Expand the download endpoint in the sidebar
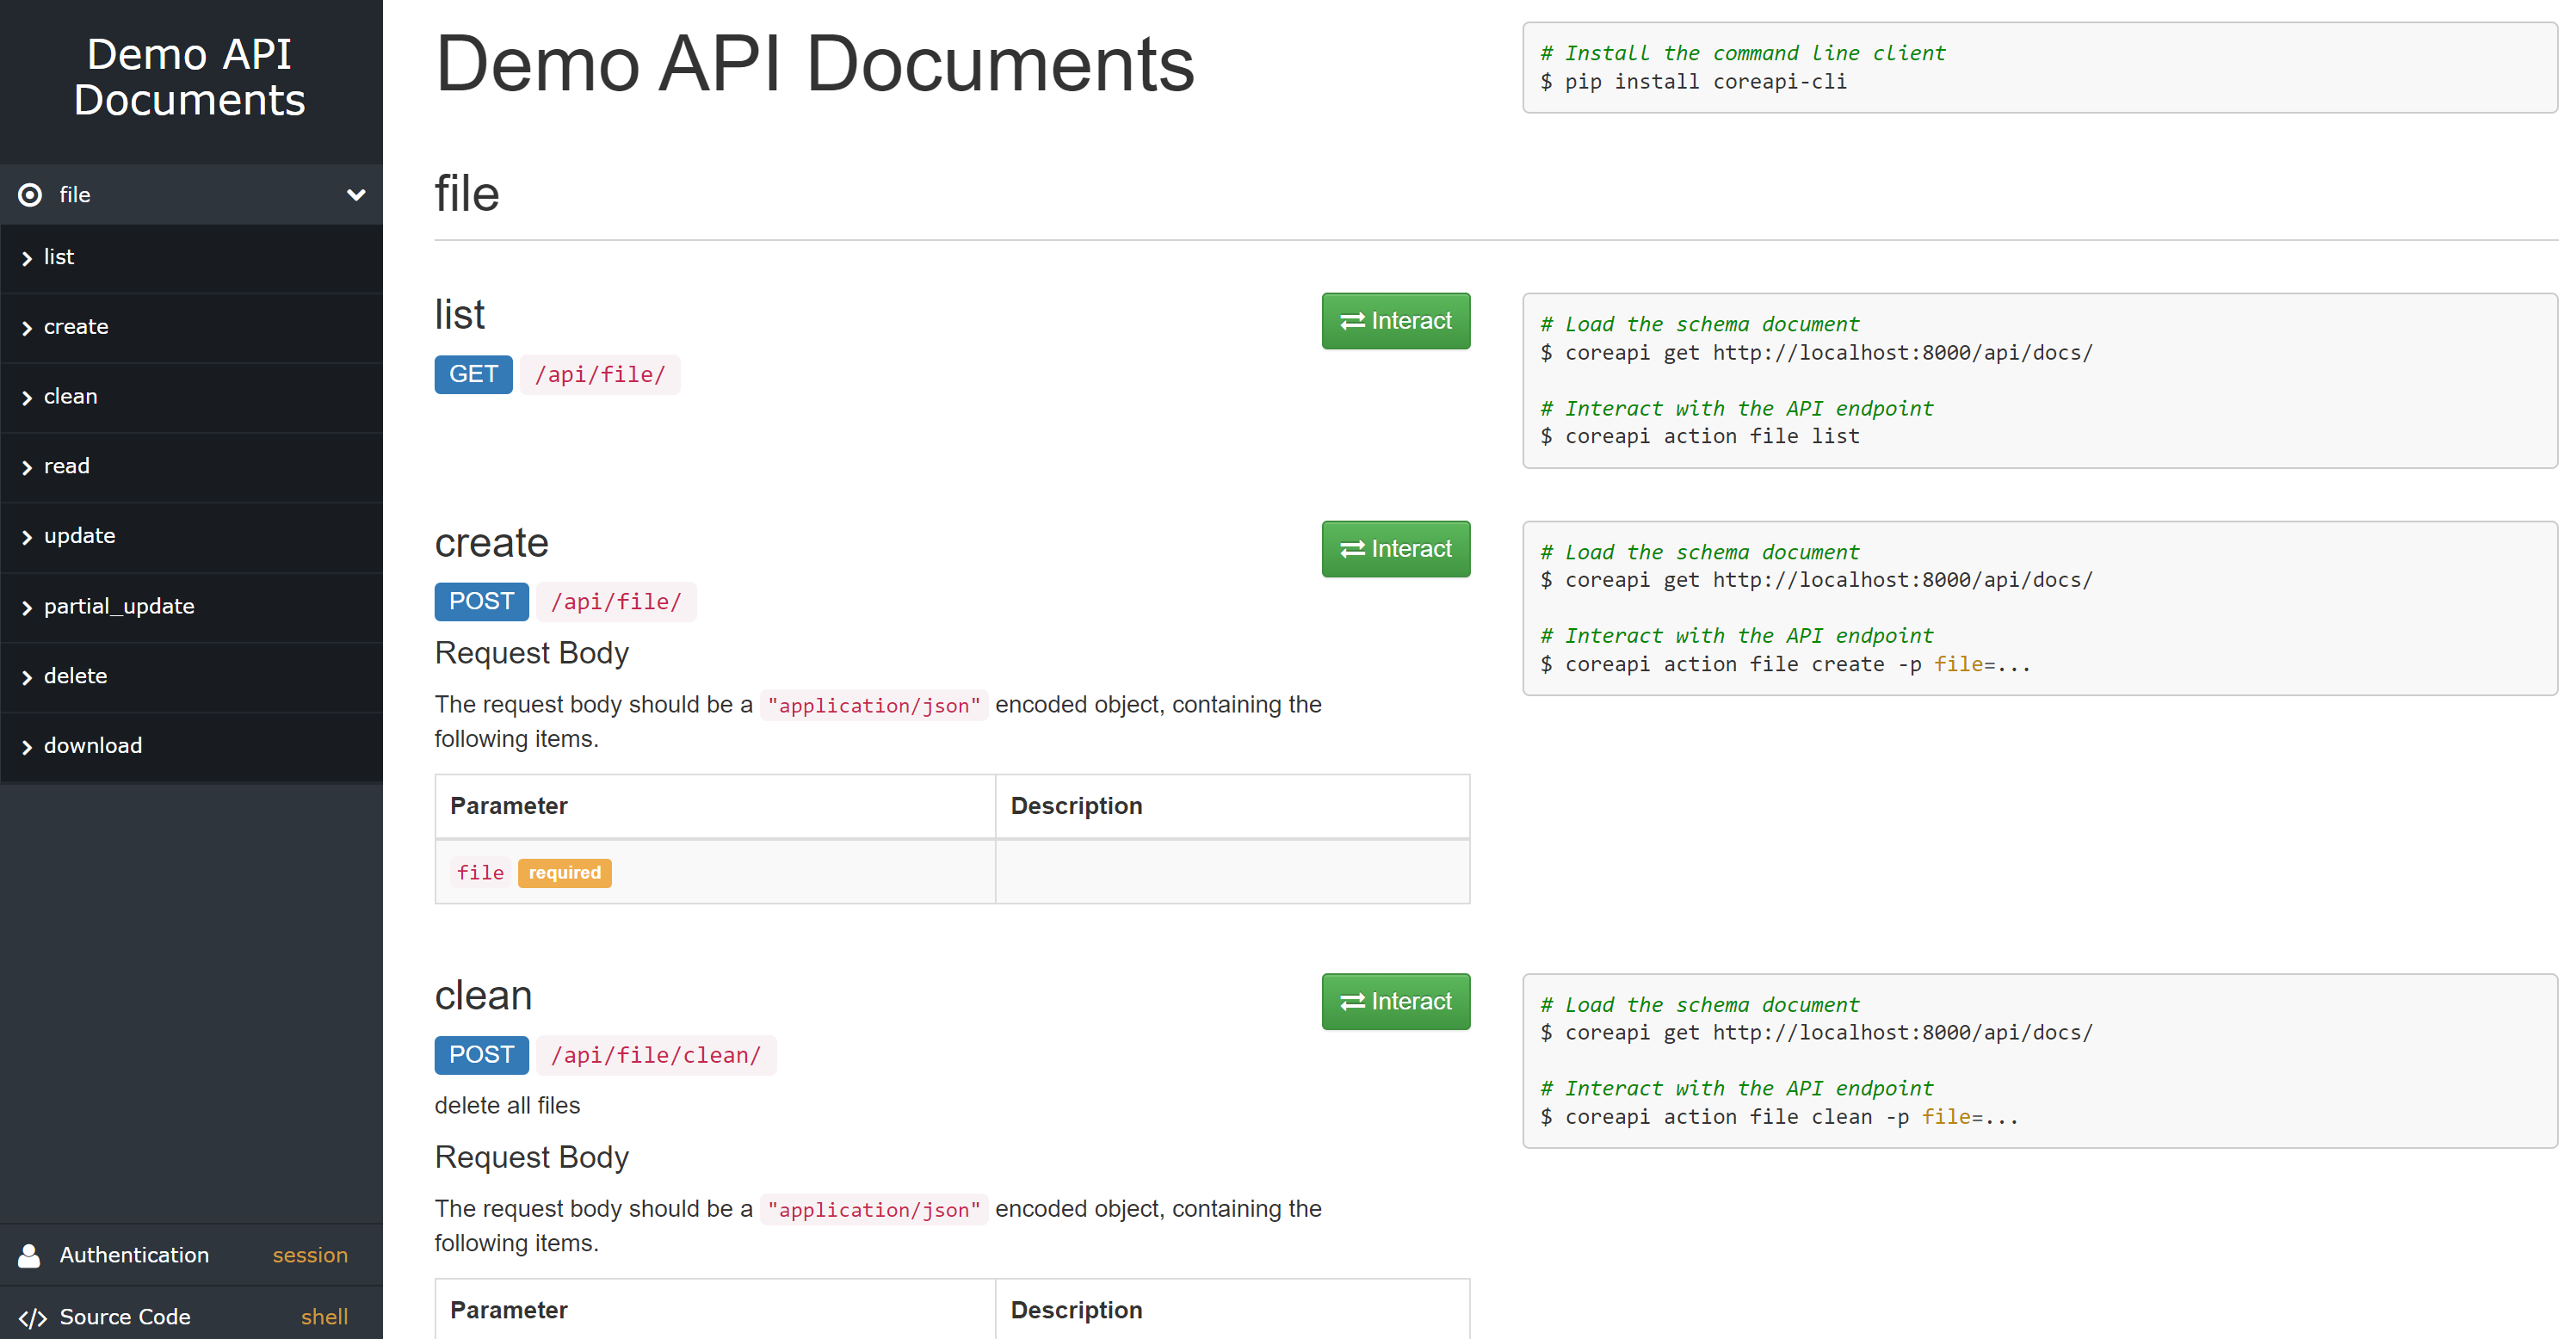2576x1339 pixels. pyautogui.click(x=92, y=745)
